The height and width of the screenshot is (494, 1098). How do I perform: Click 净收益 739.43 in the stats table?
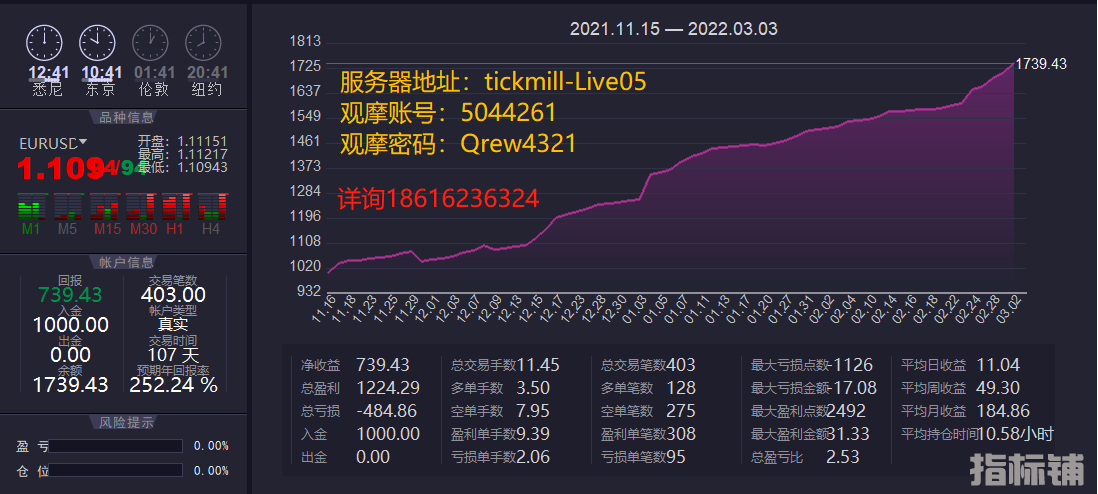click(355, 365)
